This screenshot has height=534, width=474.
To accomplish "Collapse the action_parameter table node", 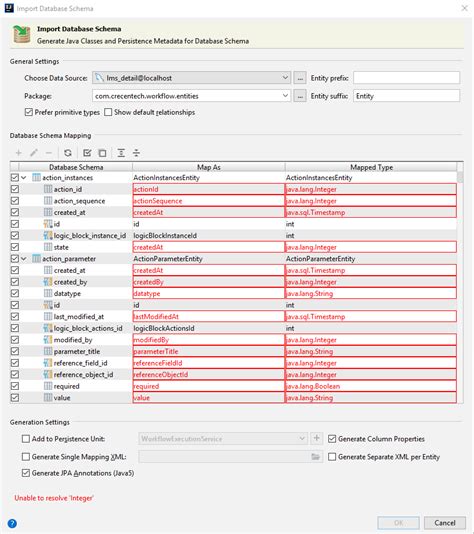I will [23, 259].
